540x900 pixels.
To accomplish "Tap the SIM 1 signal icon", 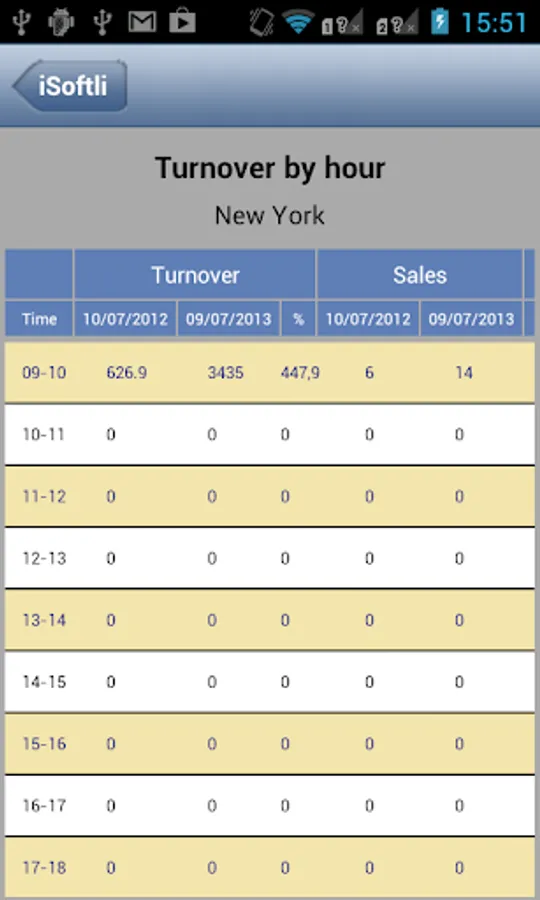I will click(341, 24).
